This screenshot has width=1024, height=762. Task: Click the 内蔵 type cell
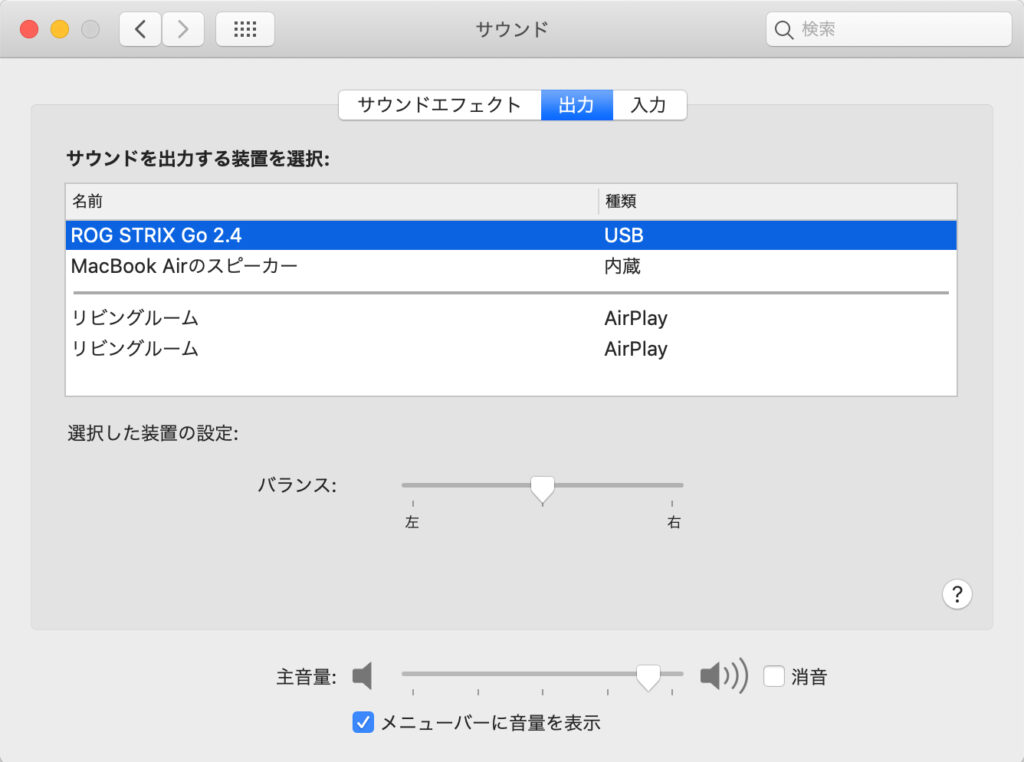click(622, 266)
